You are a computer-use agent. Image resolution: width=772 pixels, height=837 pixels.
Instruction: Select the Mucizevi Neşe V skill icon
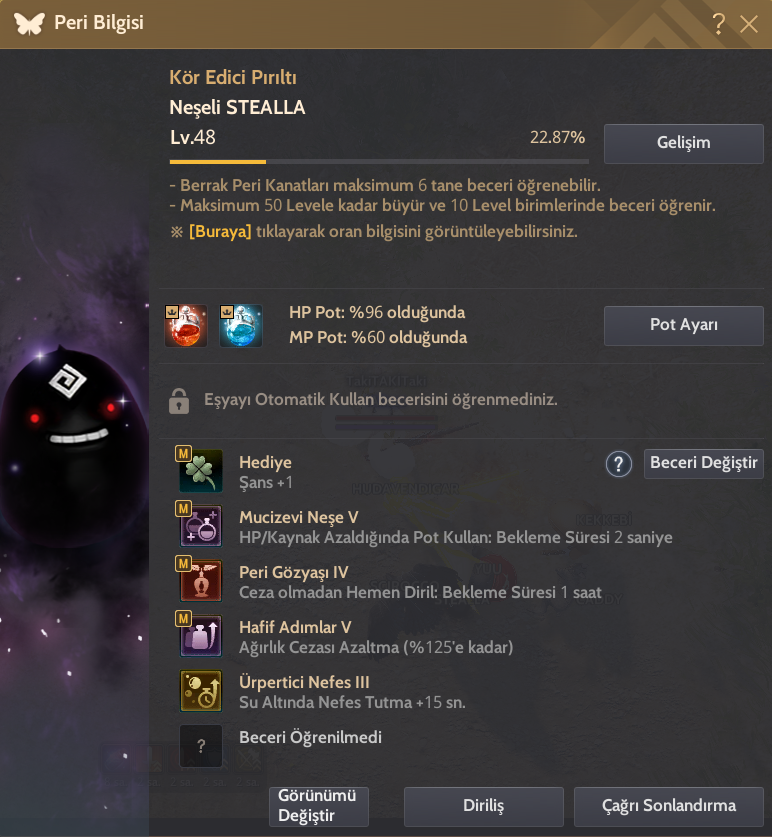pos(201,525)
